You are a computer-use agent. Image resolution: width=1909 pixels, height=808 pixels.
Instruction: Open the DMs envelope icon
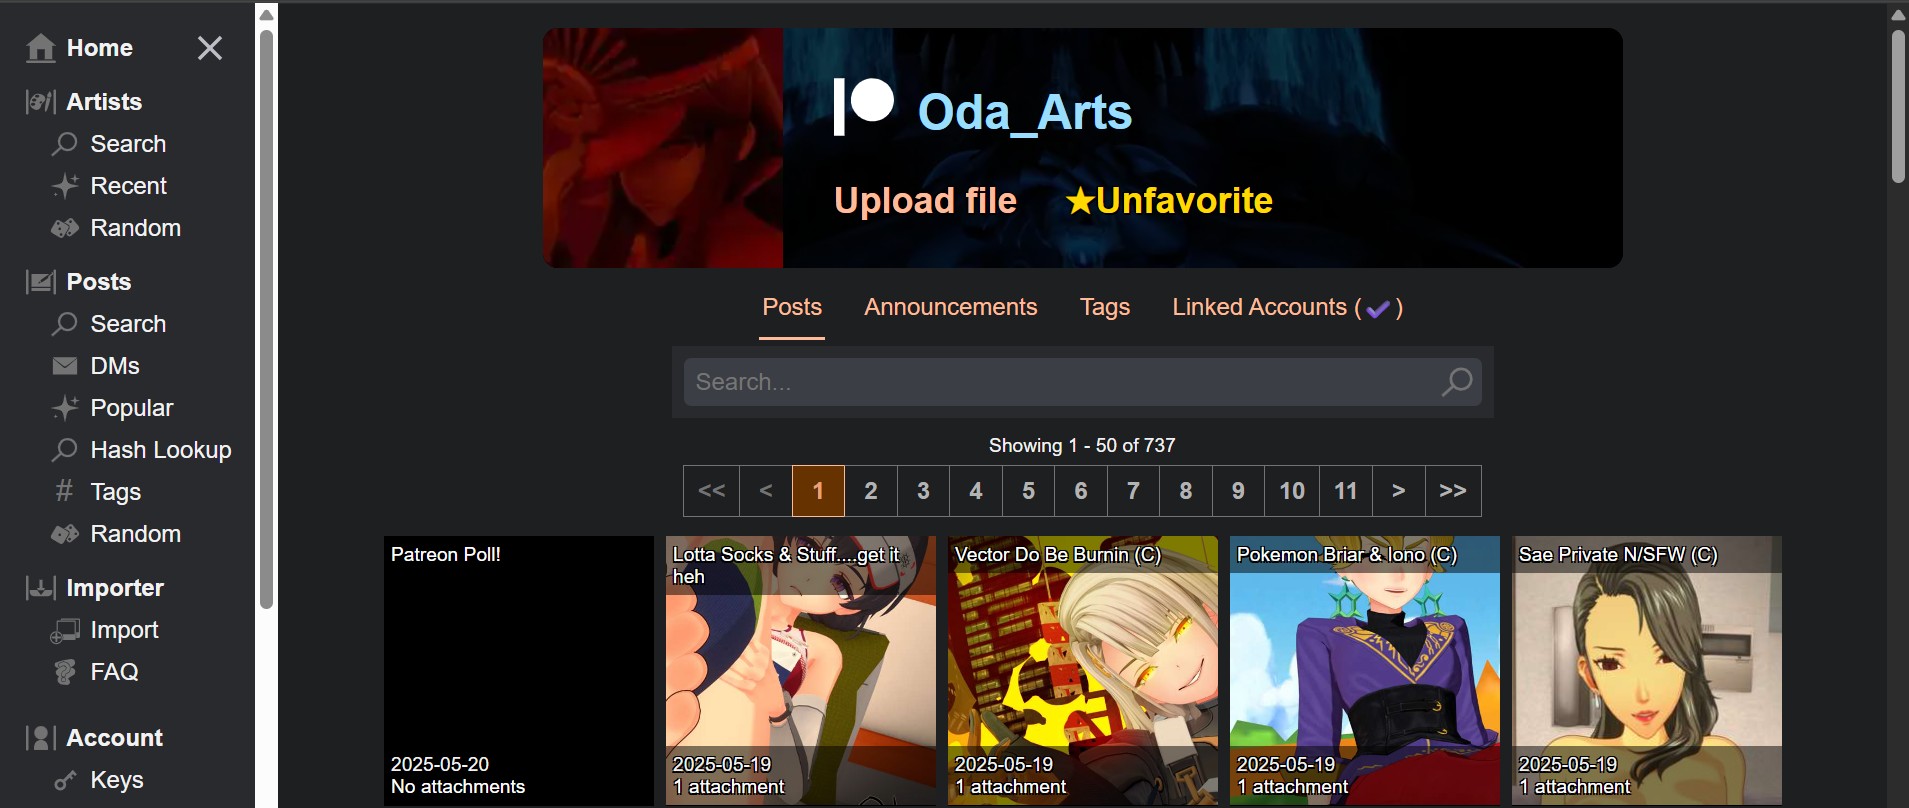[65, 366]
